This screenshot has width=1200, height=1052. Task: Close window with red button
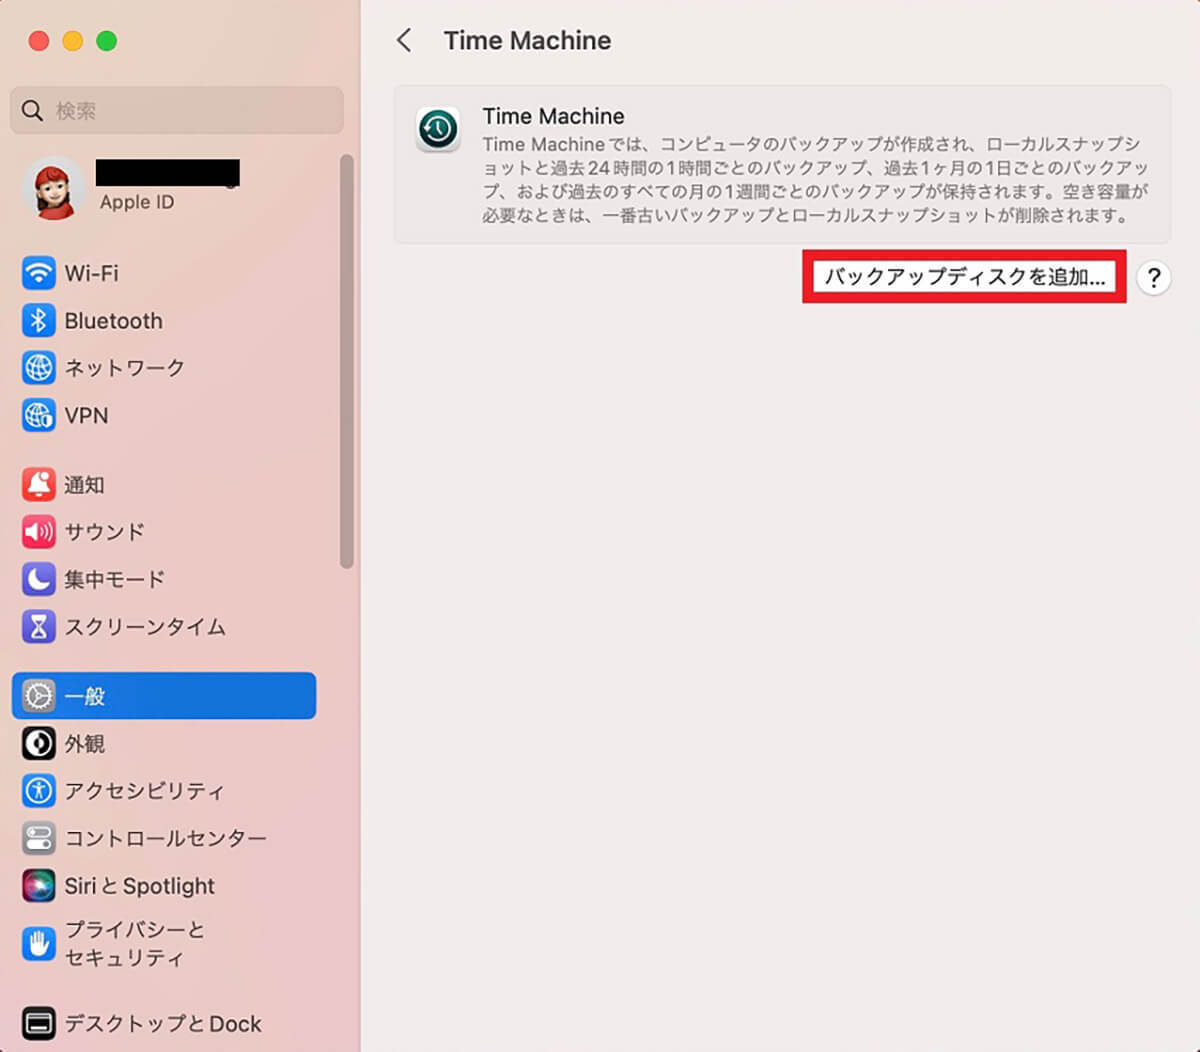pyautogui.click(x=39, y=41)
